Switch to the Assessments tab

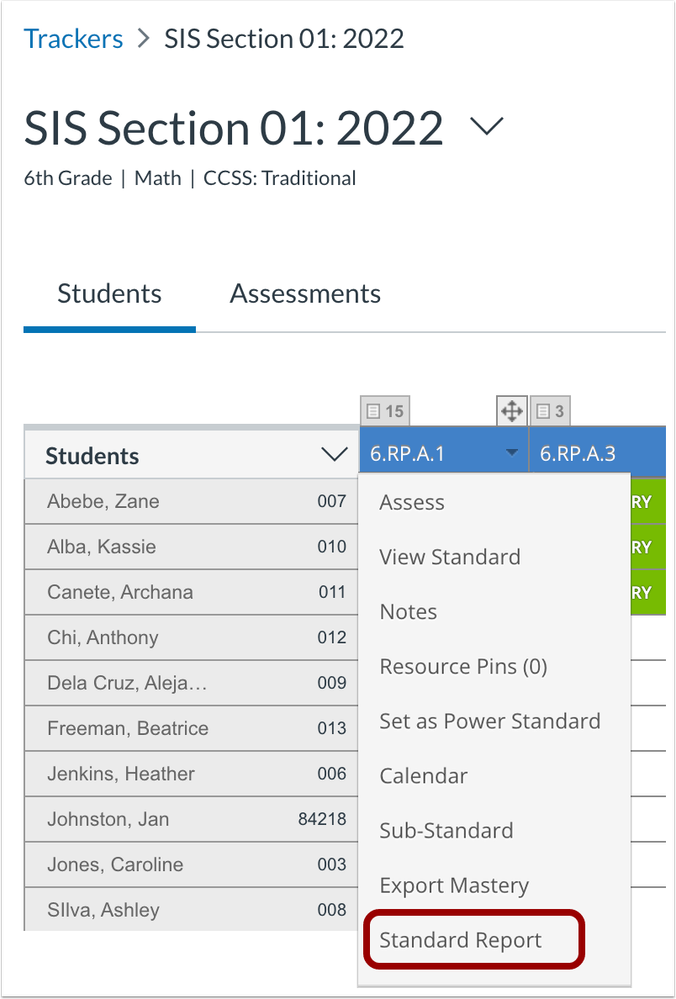305,294
